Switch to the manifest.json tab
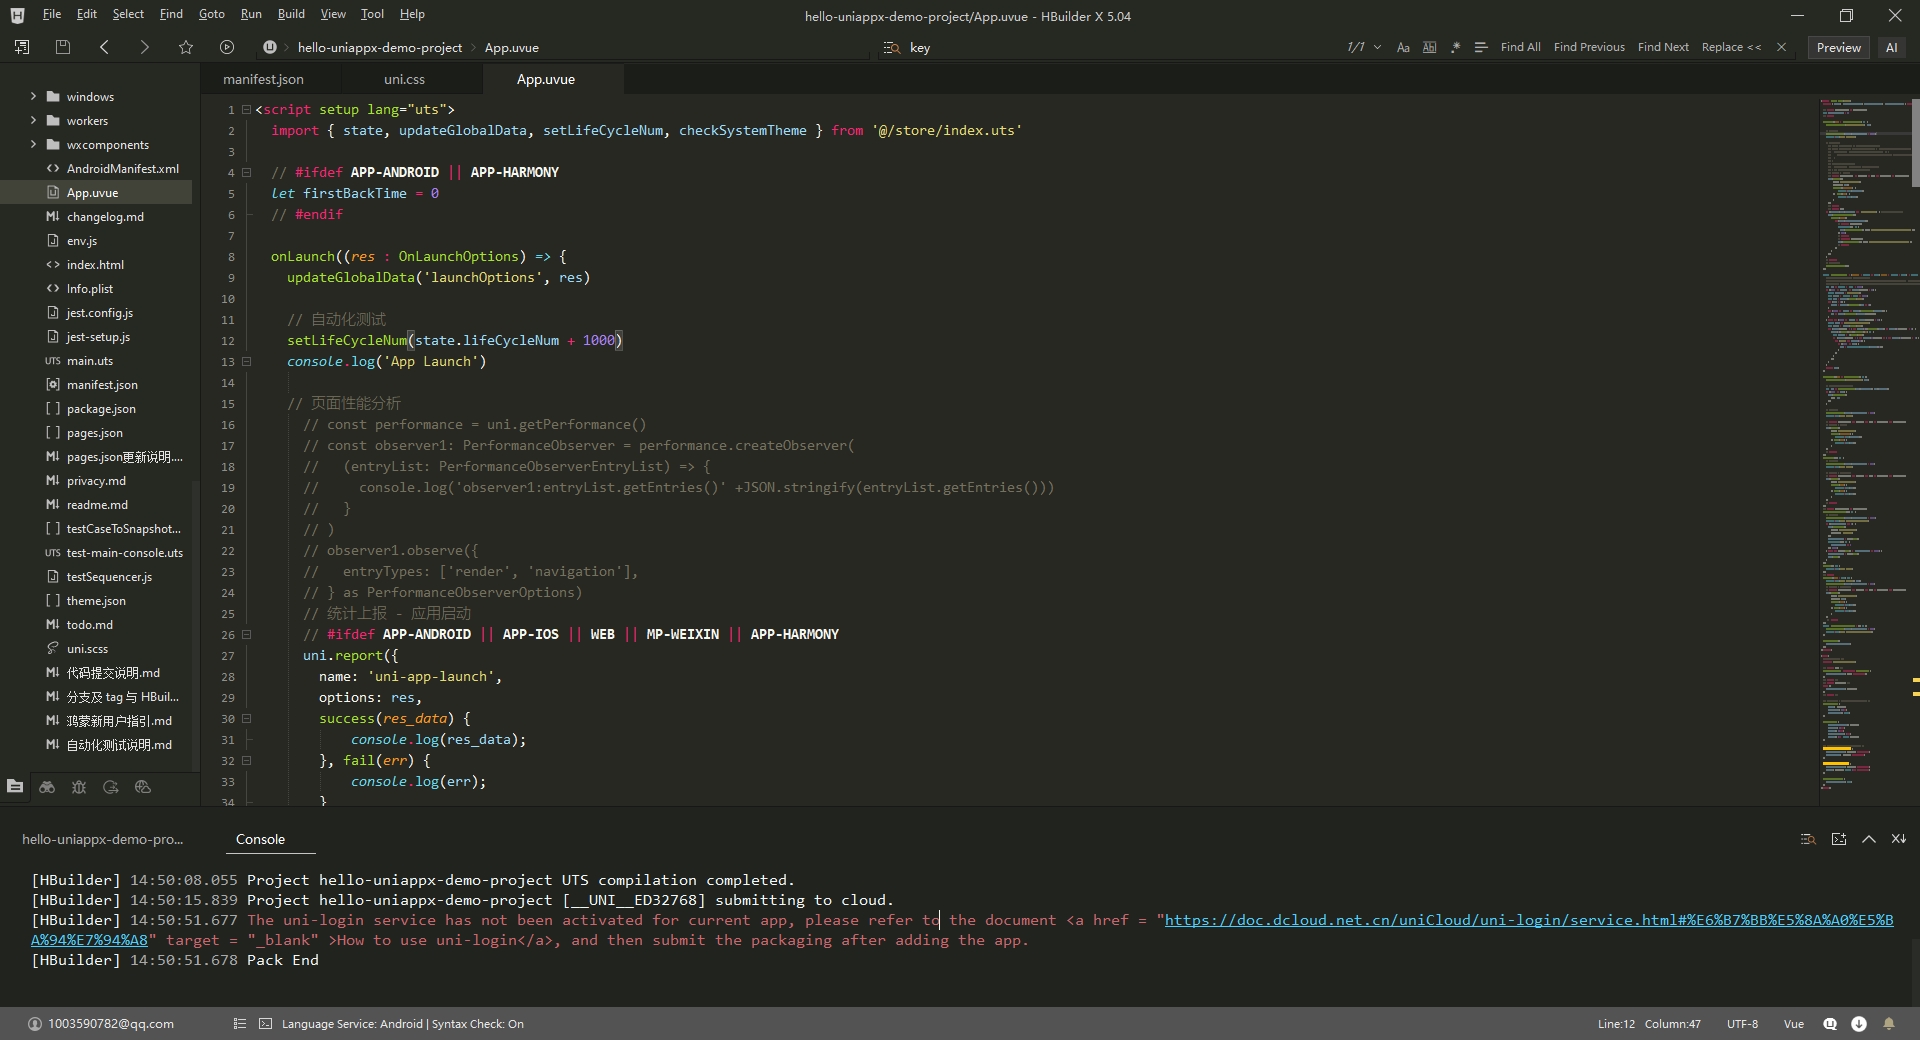1920x1040 pixels. point(263,79)
